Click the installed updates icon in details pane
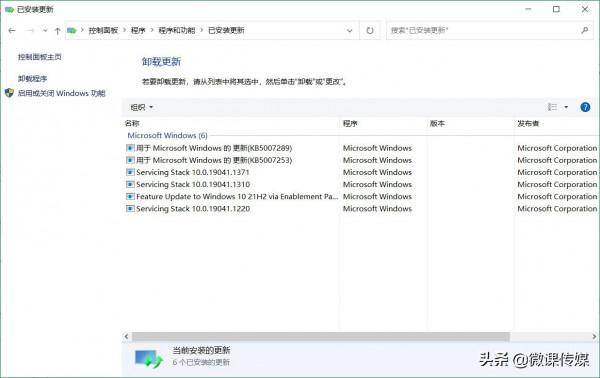600x378 pixels. point(149,358)
